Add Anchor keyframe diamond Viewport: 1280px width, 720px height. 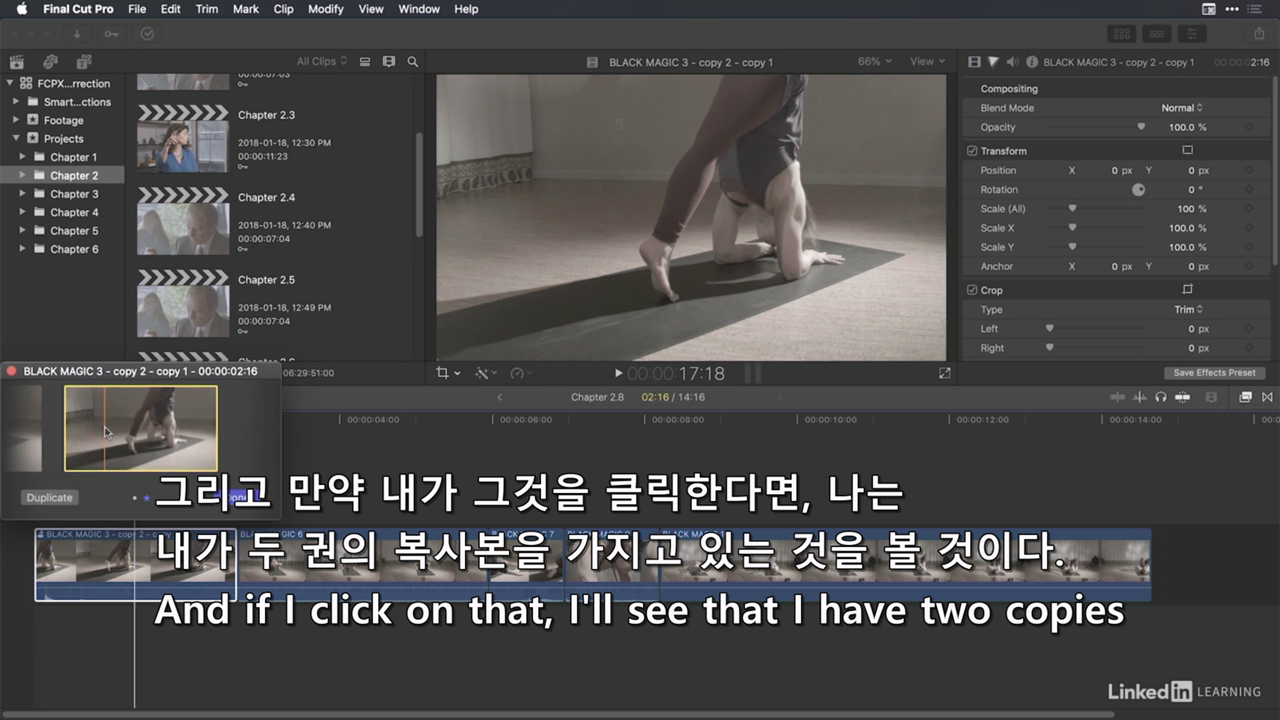click(1249, 267)
